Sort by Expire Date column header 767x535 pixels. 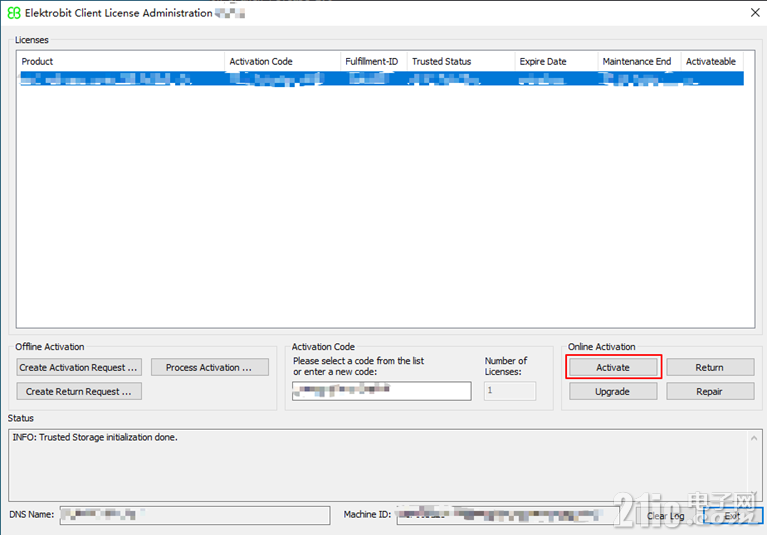(x=556, y=62)
